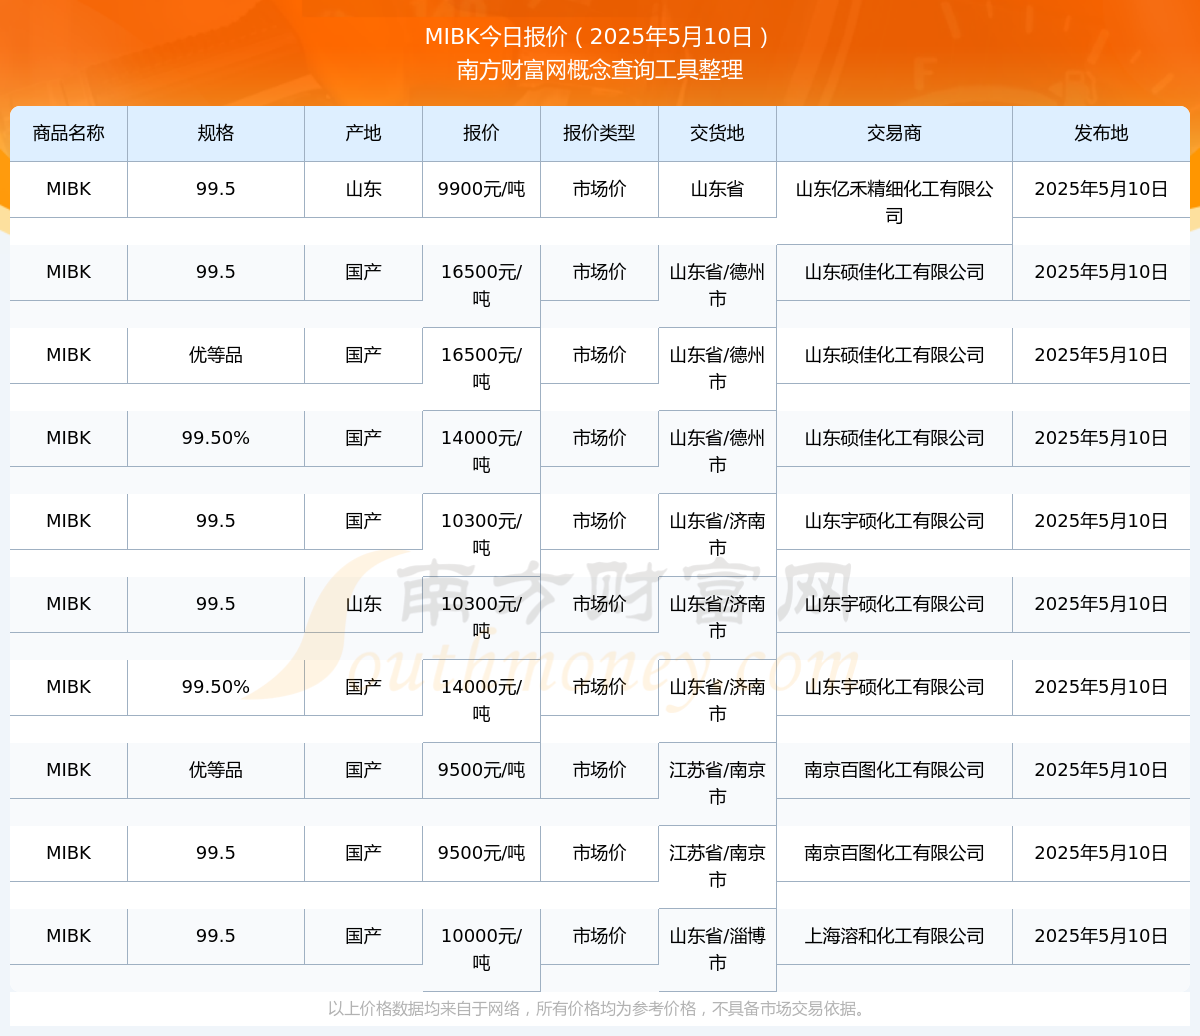The width and height of the screenshot is (1200, 1036).
Task: Click 14000元/吨 in the 德州市 row
Action: click(482, 451)
